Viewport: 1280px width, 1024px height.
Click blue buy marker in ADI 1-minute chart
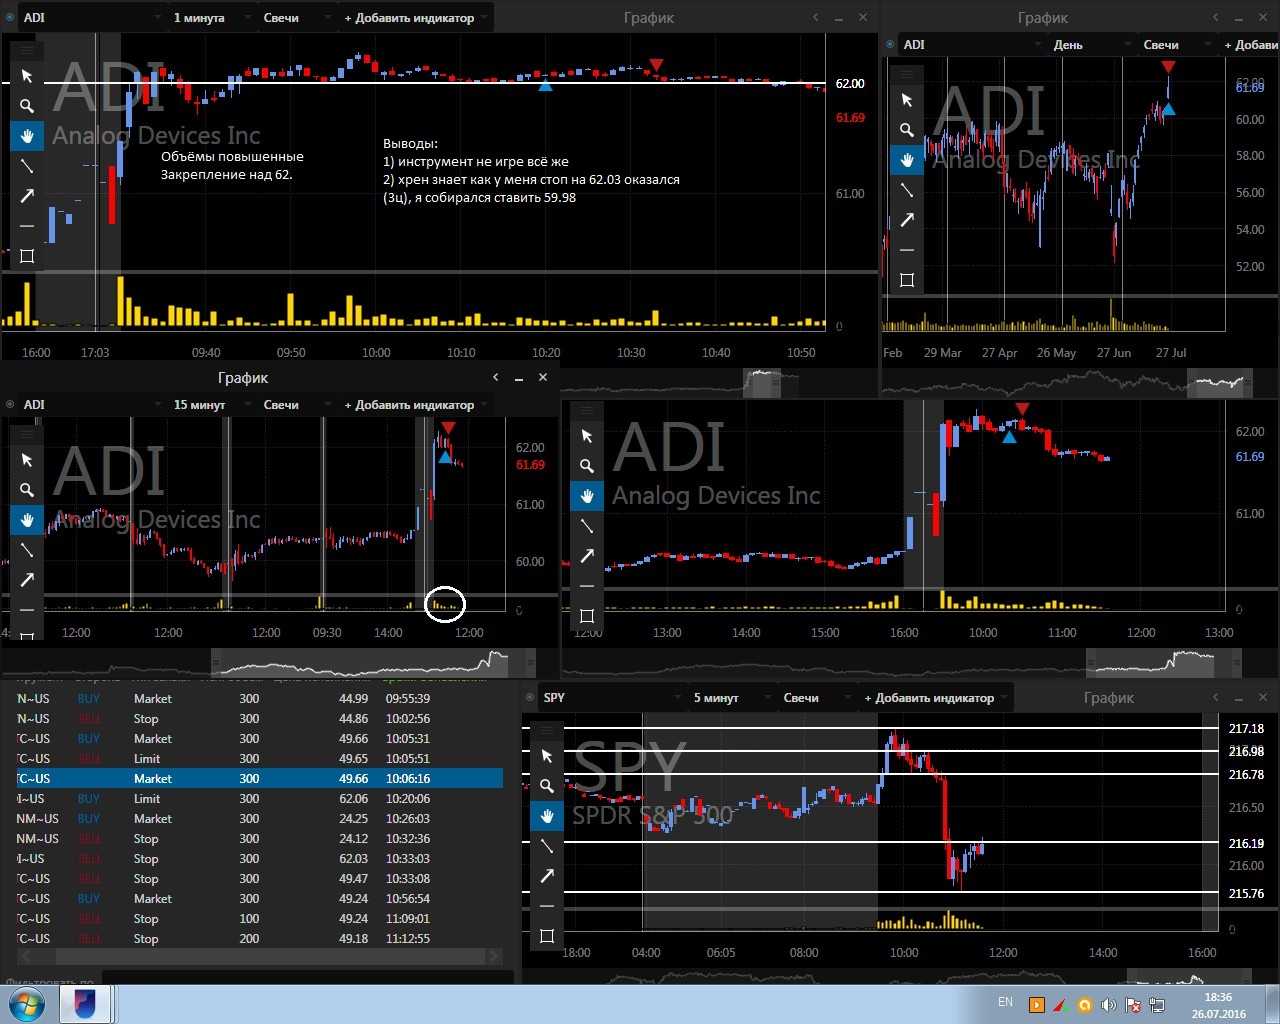point(545,86)
